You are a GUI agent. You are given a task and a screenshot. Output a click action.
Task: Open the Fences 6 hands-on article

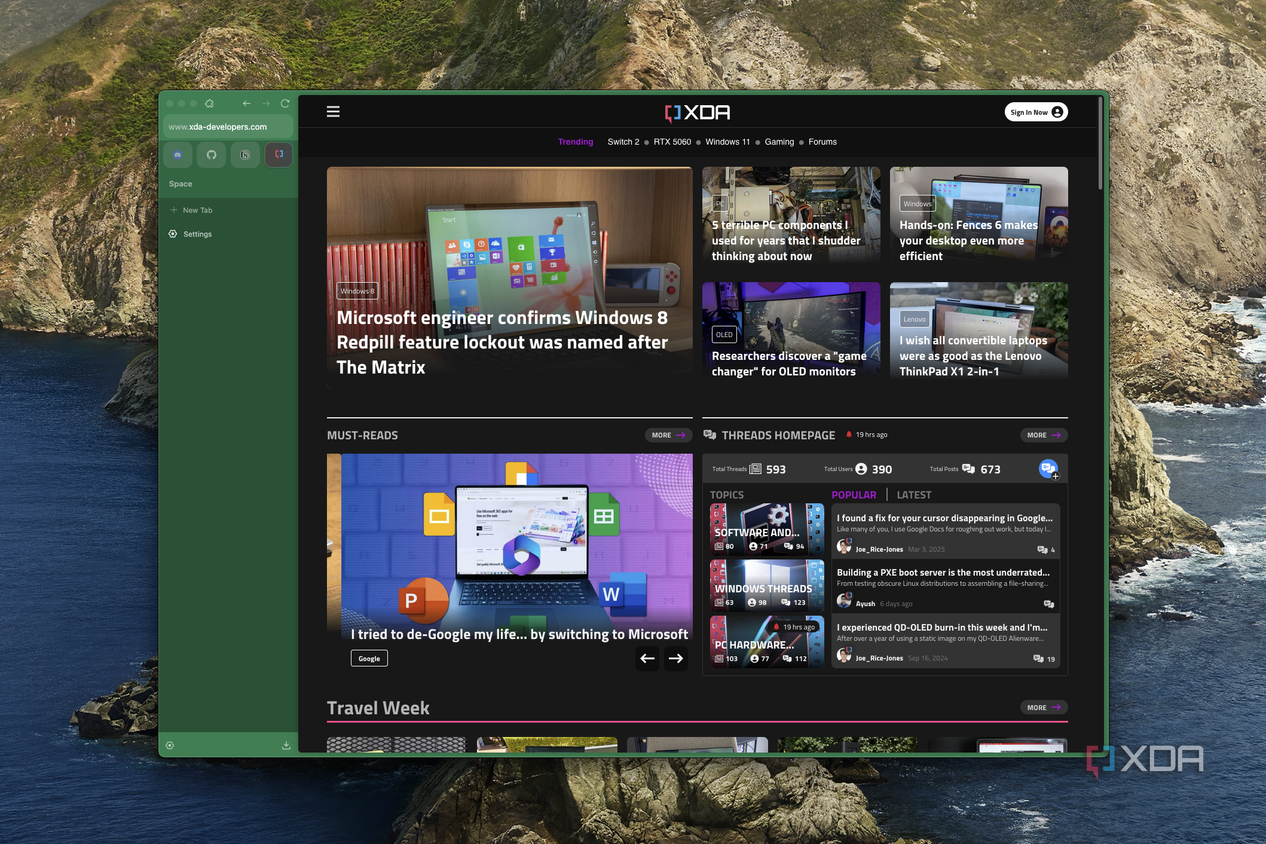point(968,240)
